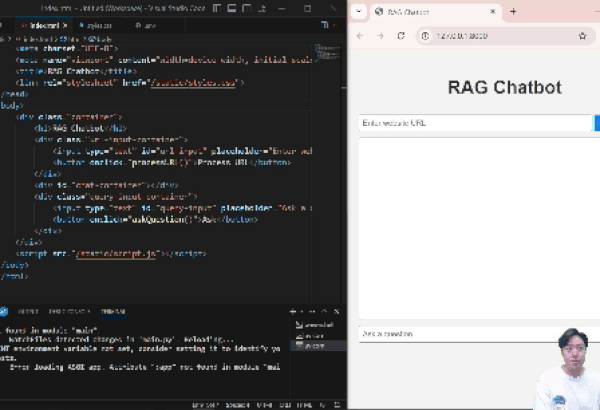Open editor more actions menu
The height and width of the screenshot is (410, 600).
337,24
